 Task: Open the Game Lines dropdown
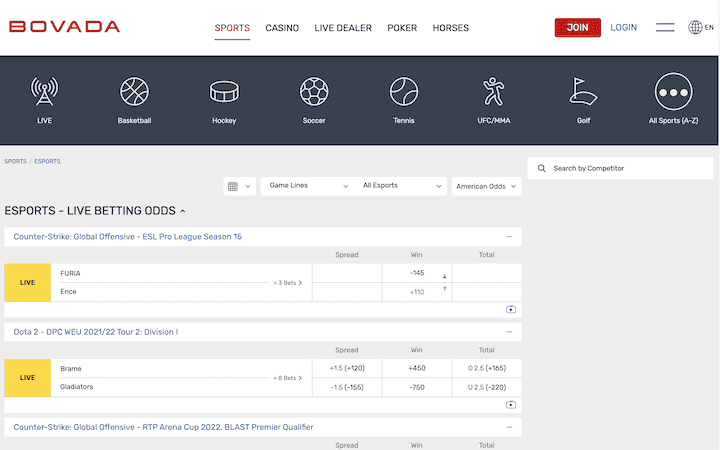click(x=309, y=186)
